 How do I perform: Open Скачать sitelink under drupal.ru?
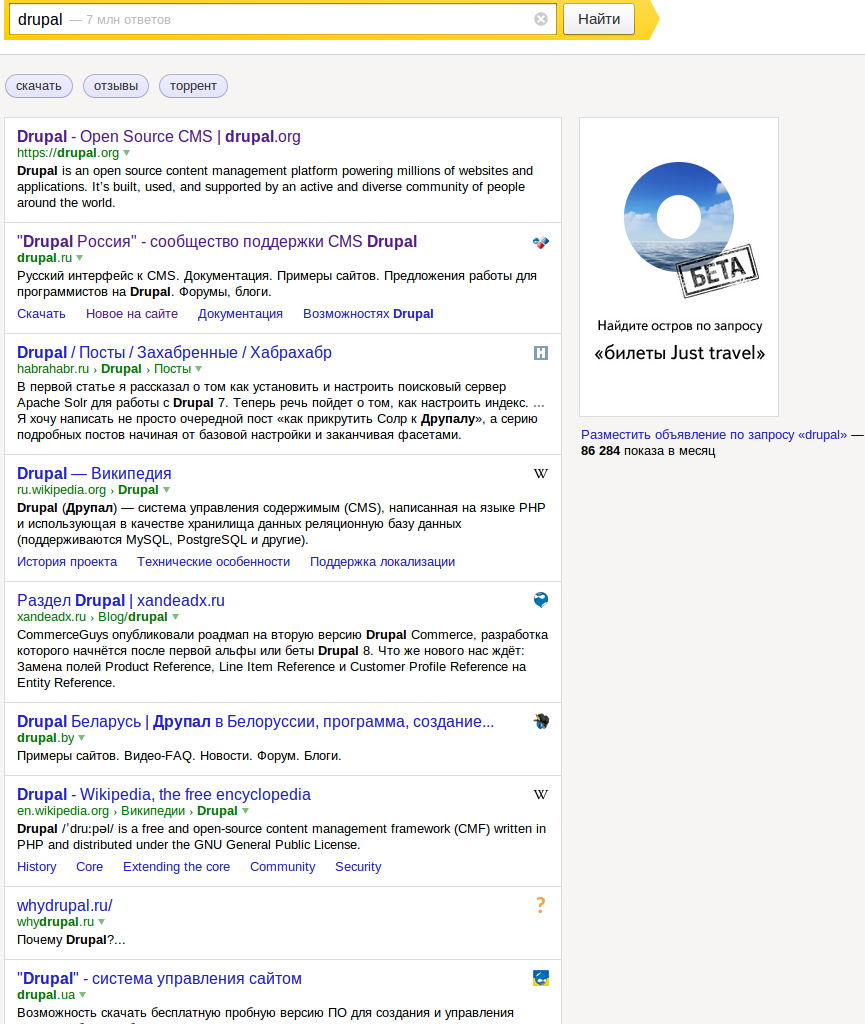(41, 314)
